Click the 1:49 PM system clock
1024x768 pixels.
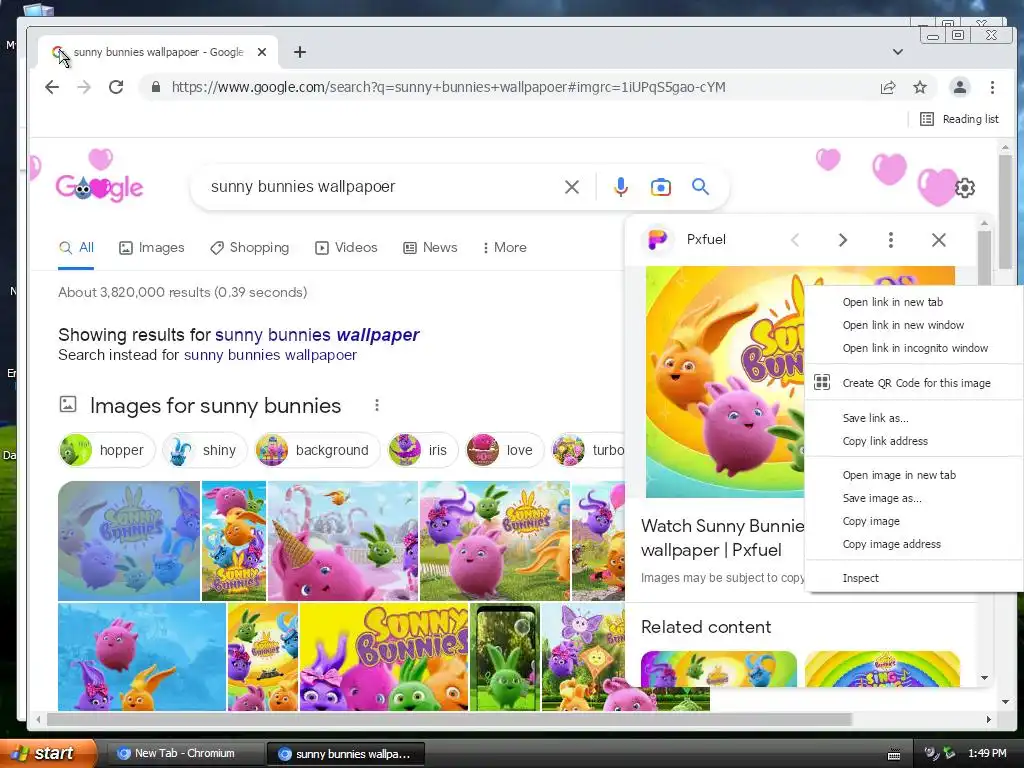tap(987, 754)
